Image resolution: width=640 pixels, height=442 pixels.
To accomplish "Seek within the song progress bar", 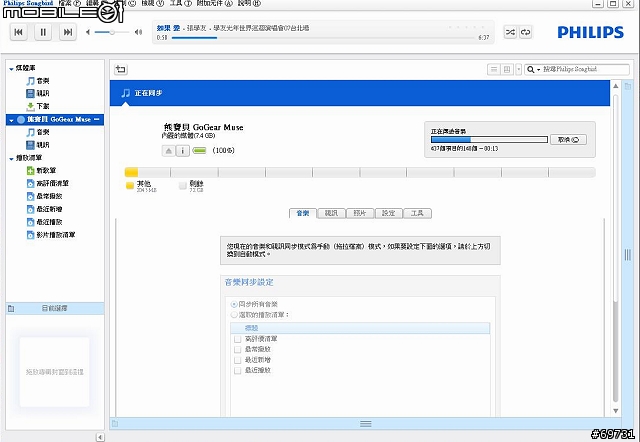I will tap(324, 38).
